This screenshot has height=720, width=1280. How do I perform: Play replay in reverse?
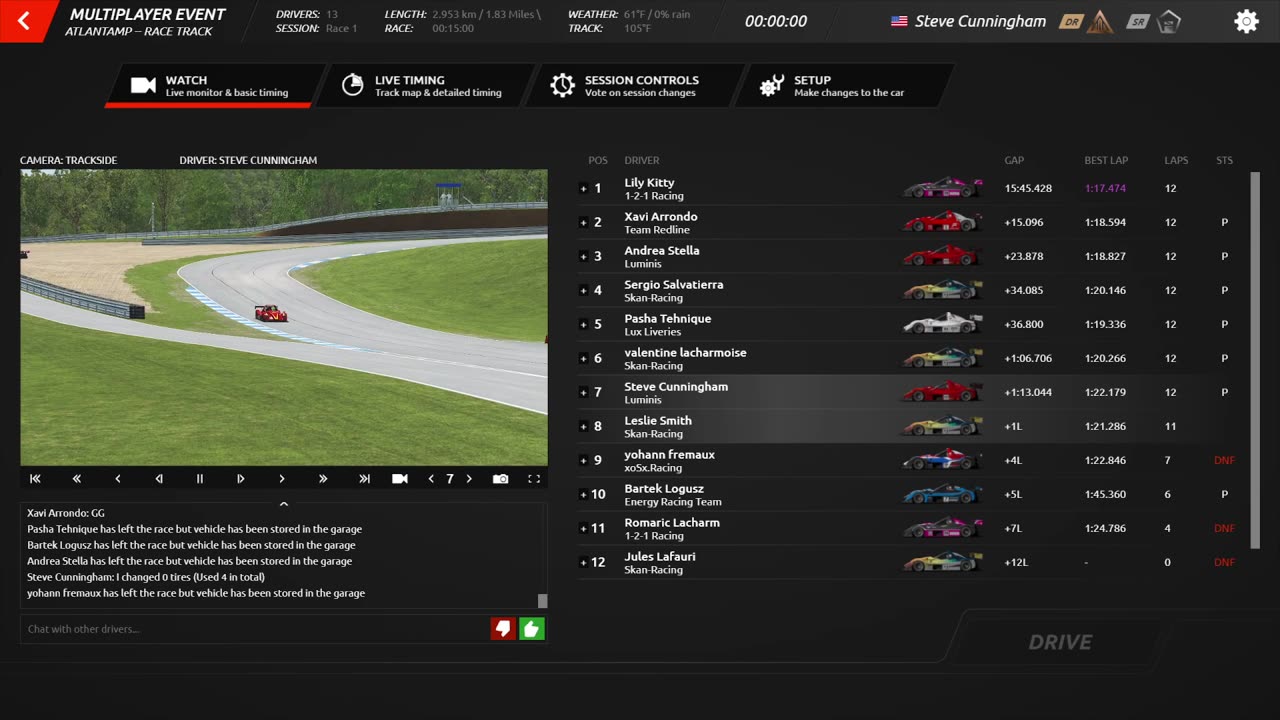click(x=117, y=479)
